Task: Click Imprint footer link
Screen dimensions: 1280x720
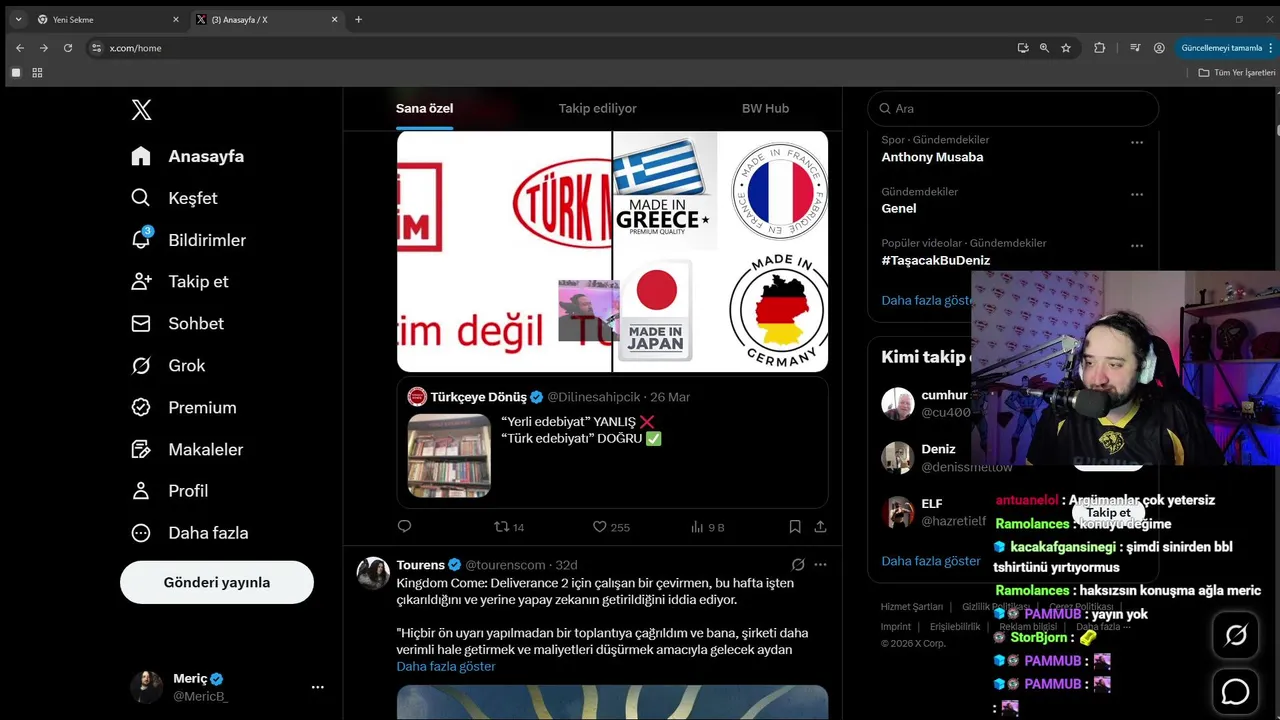Action: pyautogui.click(x=896, y=627)
